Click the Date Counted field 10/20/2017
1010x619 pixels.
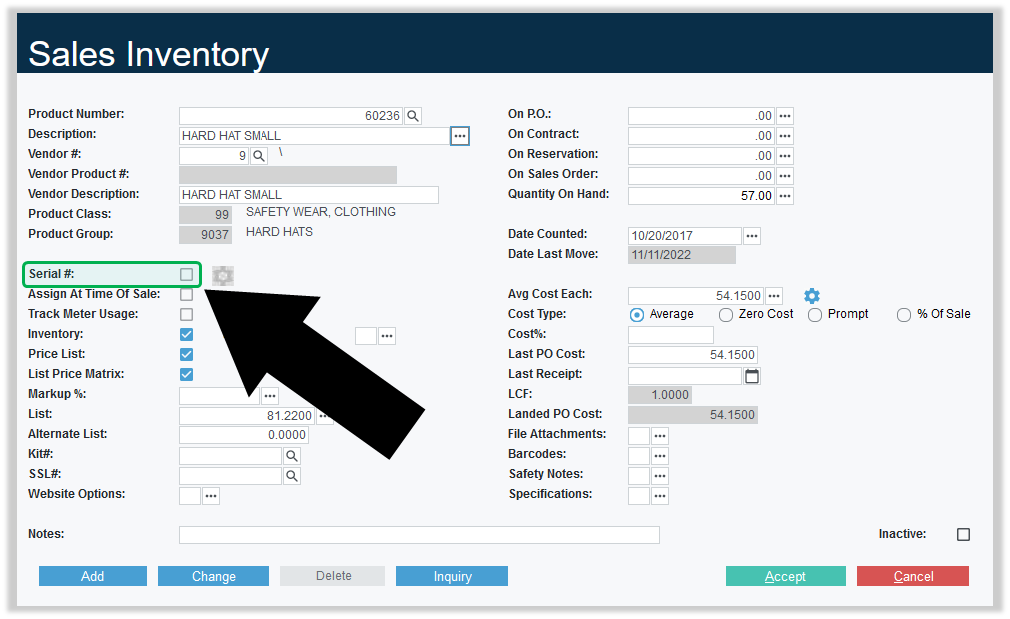[x=685, y=236]
